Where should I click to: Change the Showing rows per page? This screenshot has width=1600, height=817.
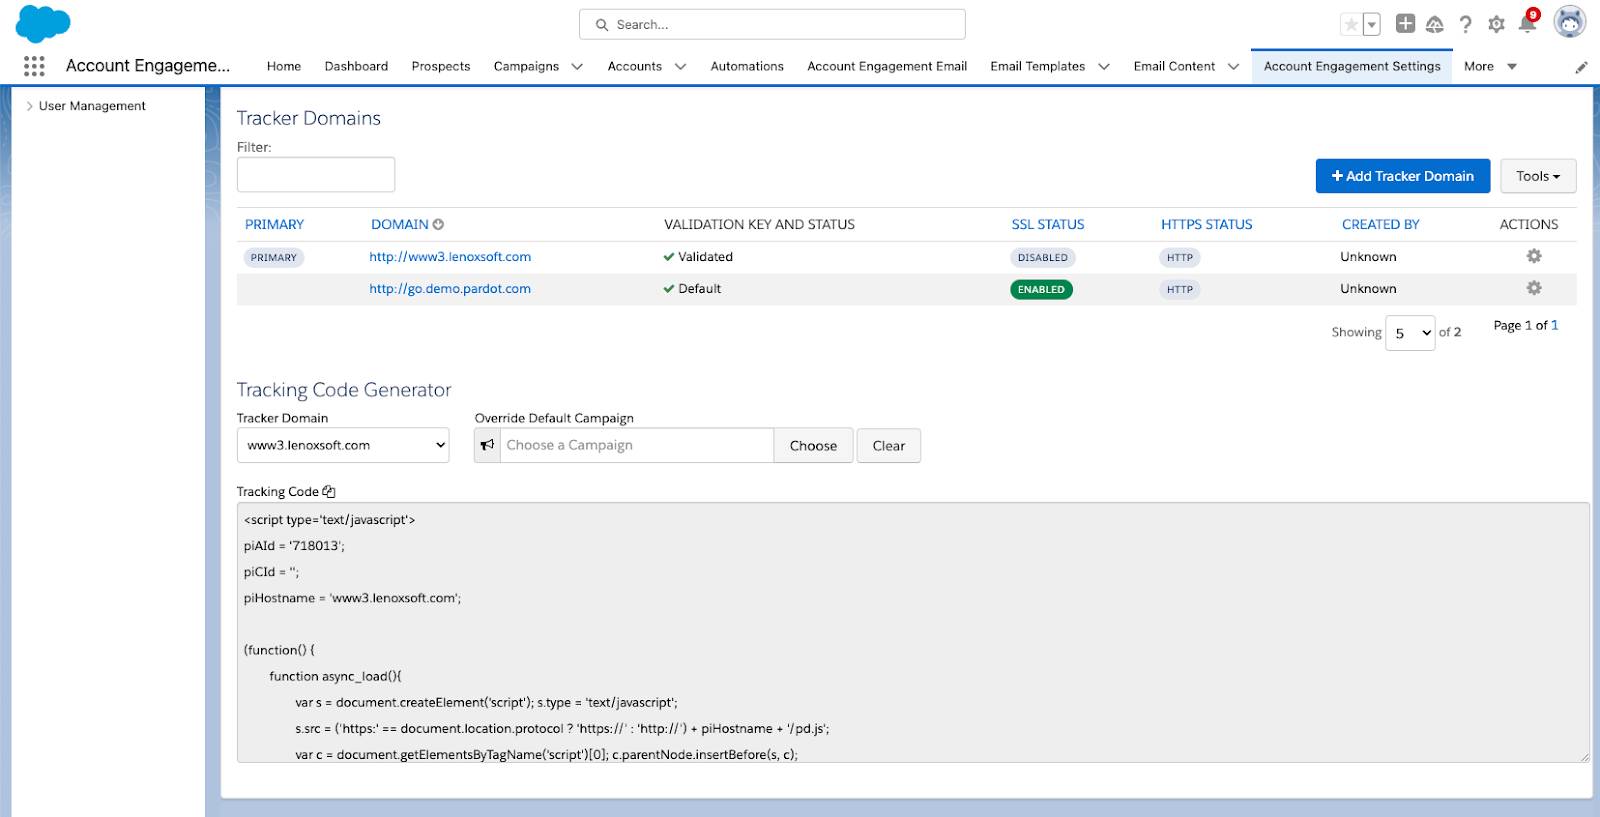[x=1410, y=333]
